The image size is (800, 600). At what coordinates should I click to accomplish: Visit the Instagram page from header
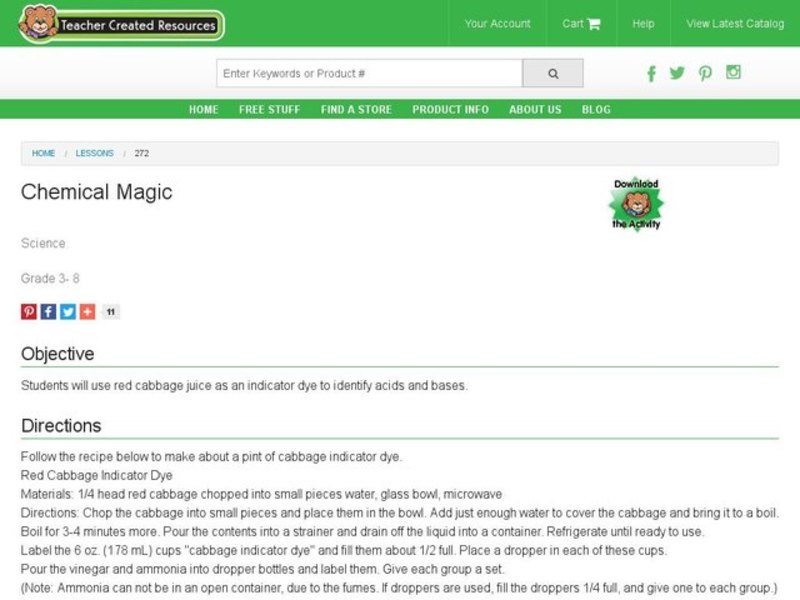tap(733, 73)
